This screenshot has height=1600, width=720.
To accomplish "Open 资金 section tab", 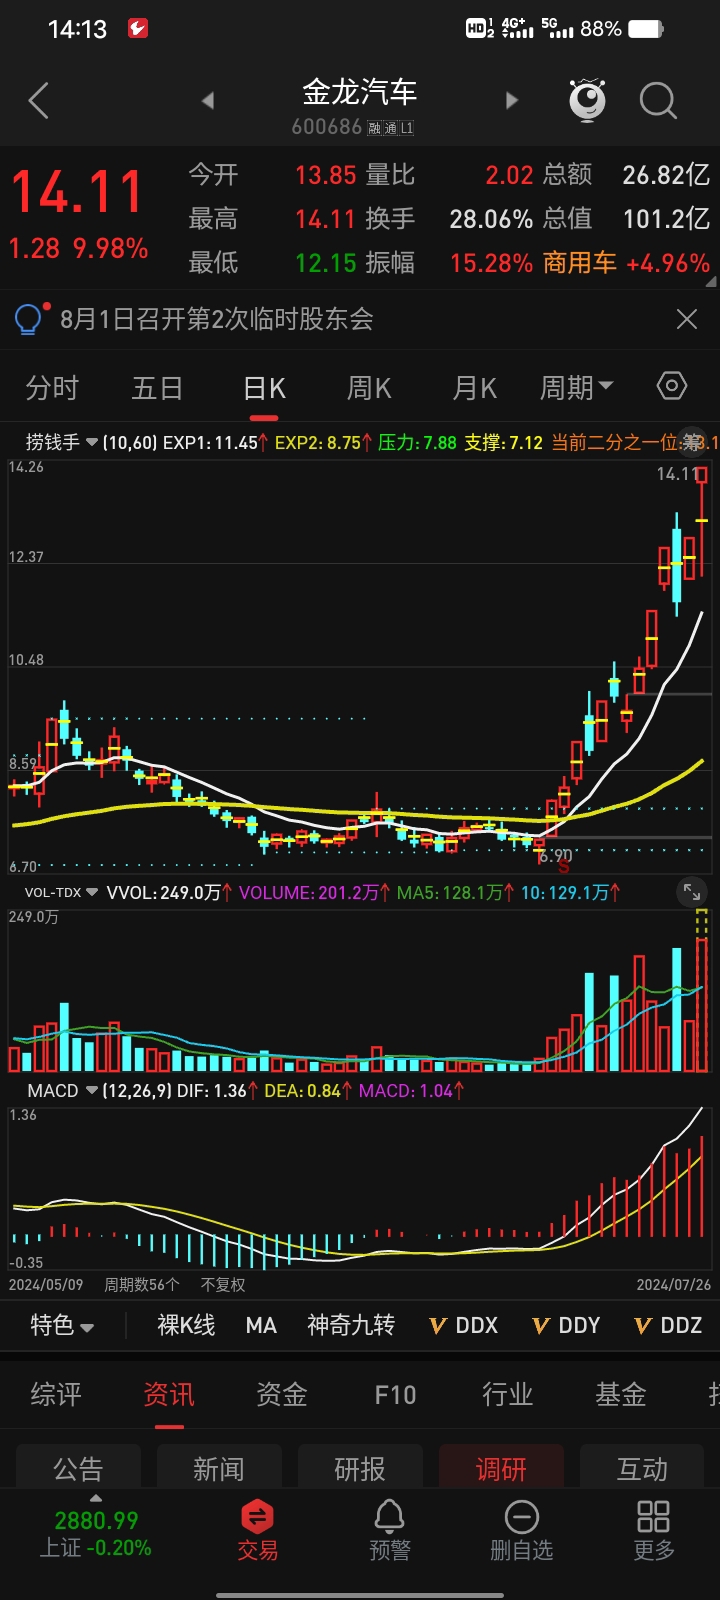I will [282, 1394].
